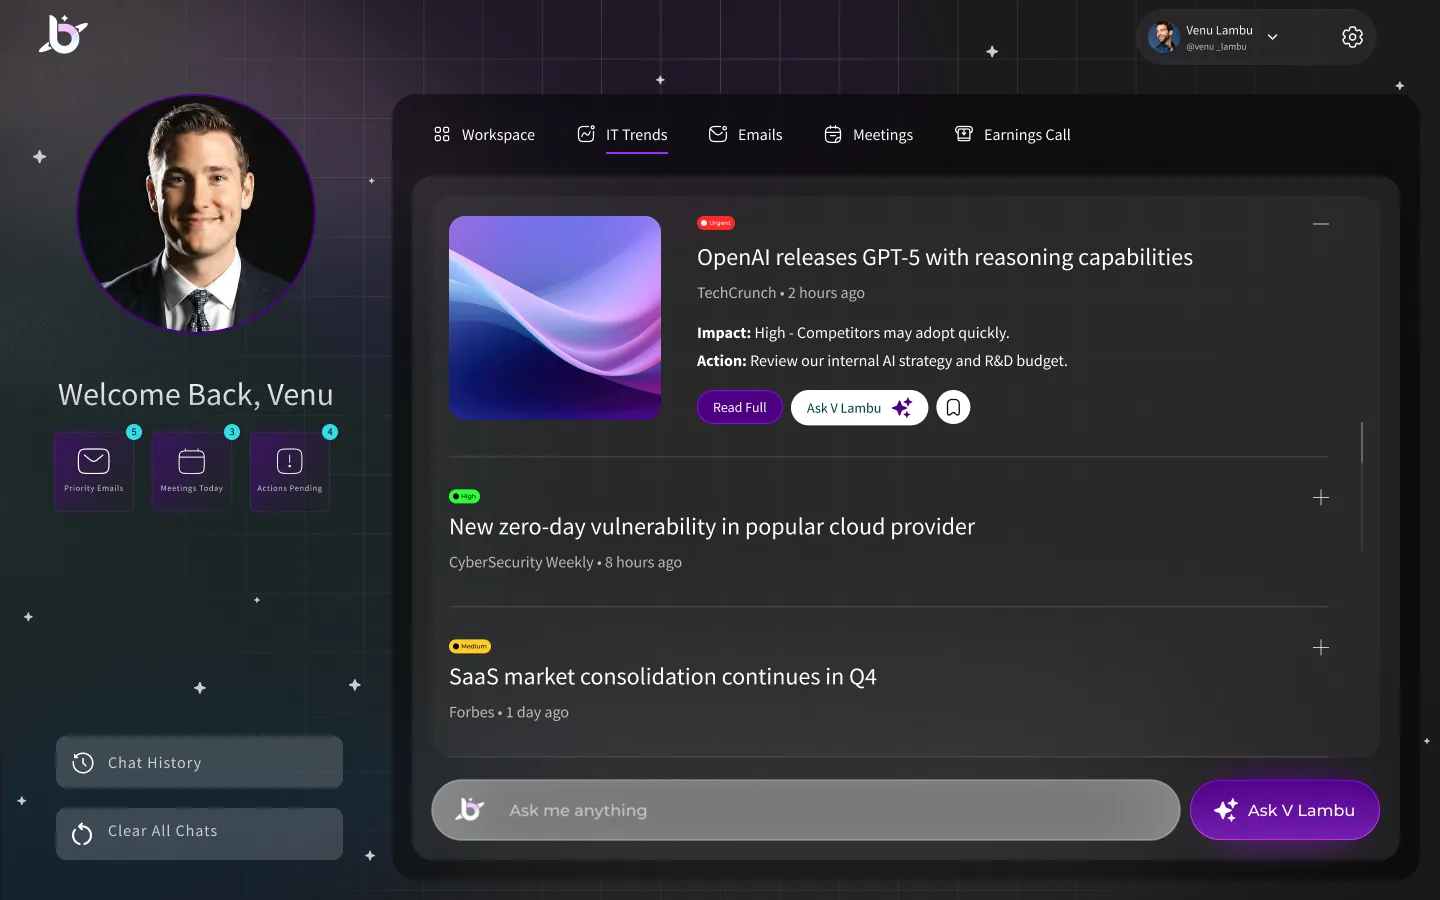Click 'TechCrunch • 2 hours ago' source line

(x=781, y=293)
